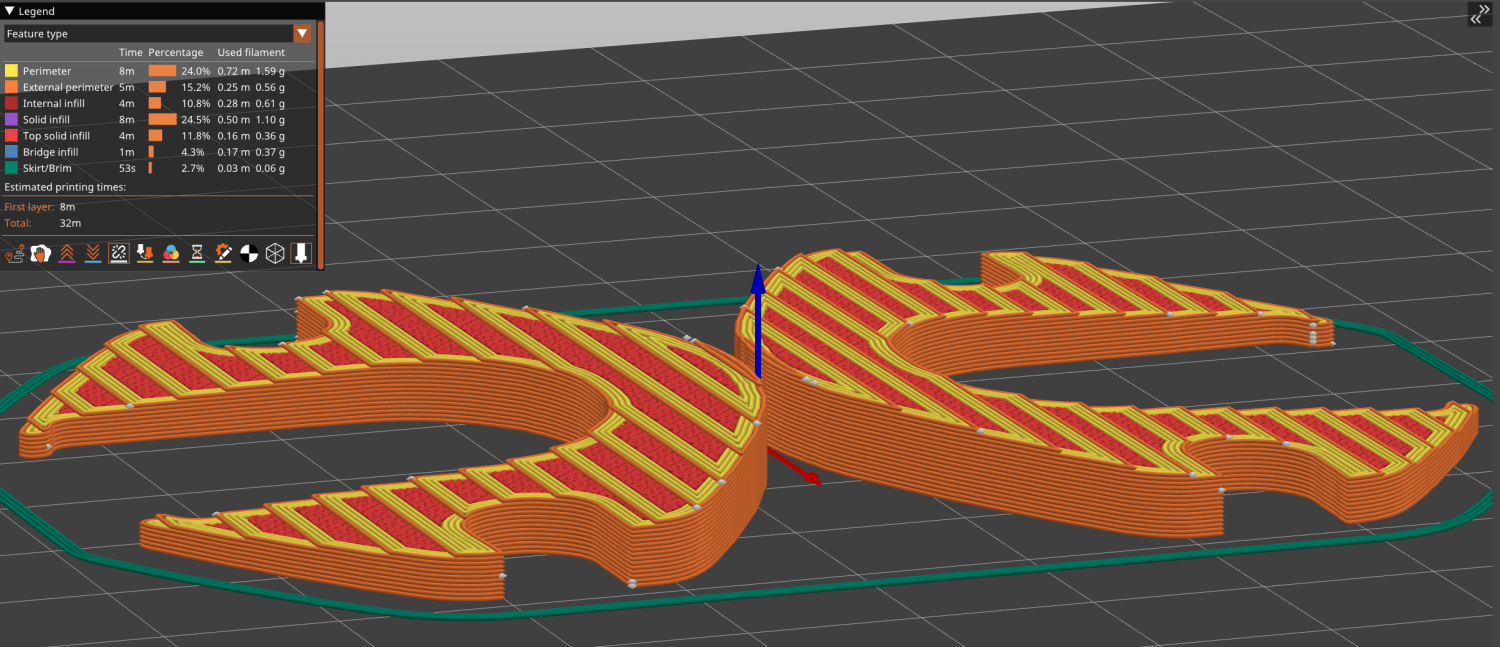Toggle the pause prints hourglass icon
The height and width of the screenshot is (647, 1500).
coord(197,253)
